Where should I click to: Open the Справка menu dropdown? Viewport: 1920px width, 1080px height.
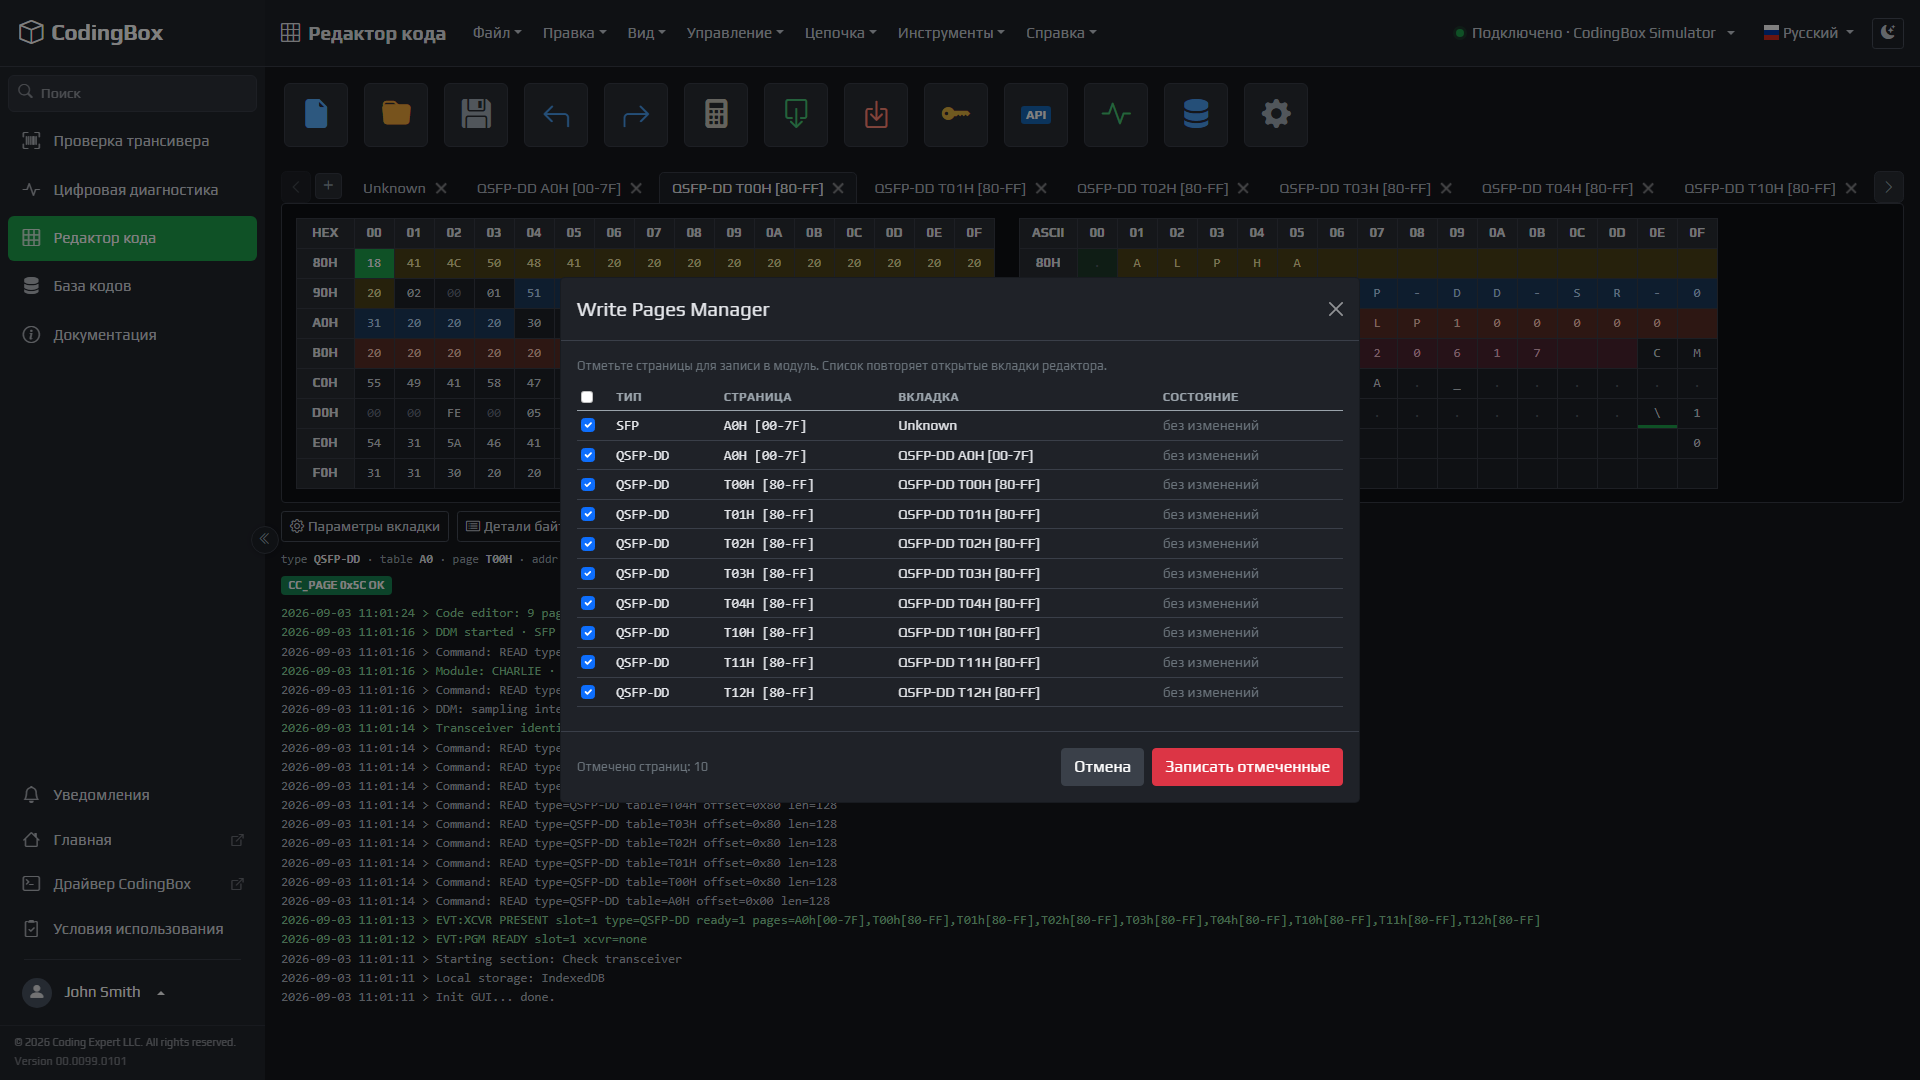[x=1061, y=33]
